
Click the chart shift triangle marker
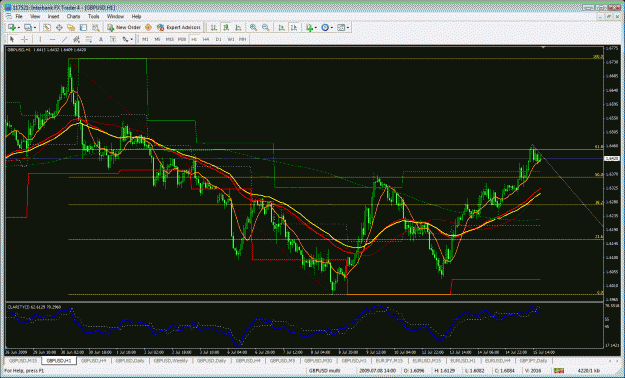pyautogui.click(x=543, y=48)
